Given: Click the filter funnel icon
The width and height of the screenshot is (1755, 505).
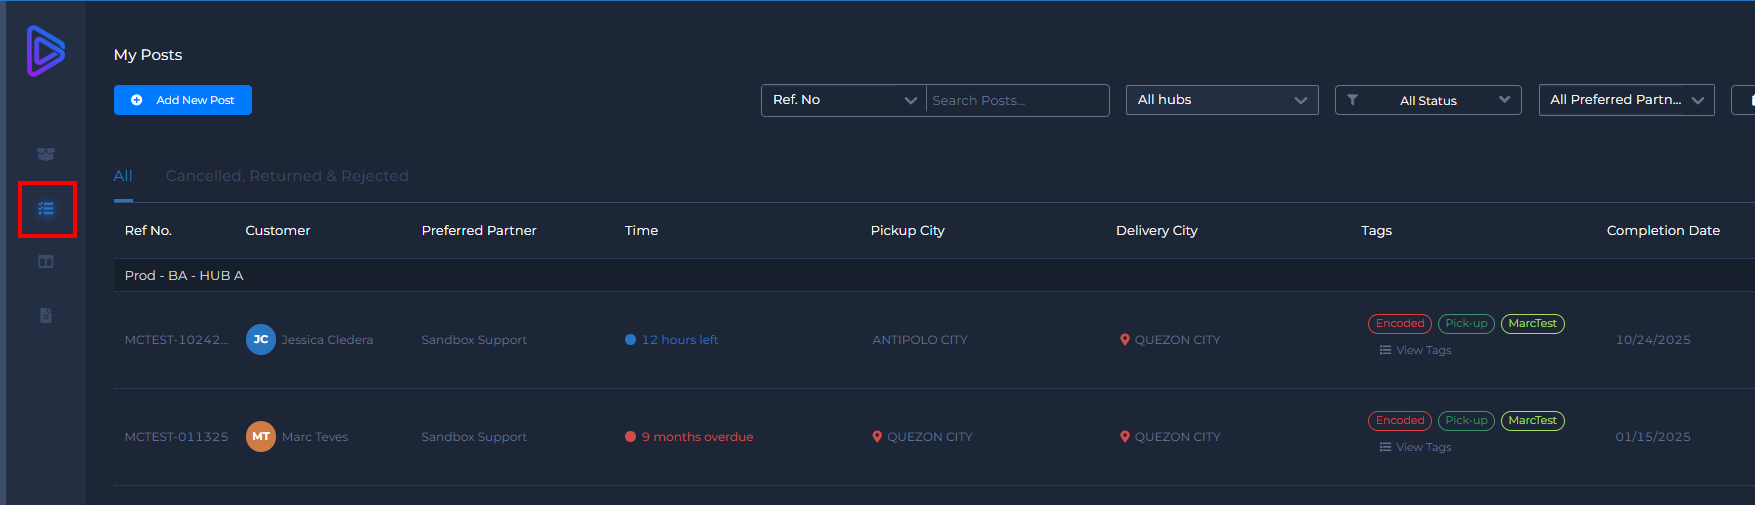Looking at the screenshot, I should click(x=1352, y=100).
